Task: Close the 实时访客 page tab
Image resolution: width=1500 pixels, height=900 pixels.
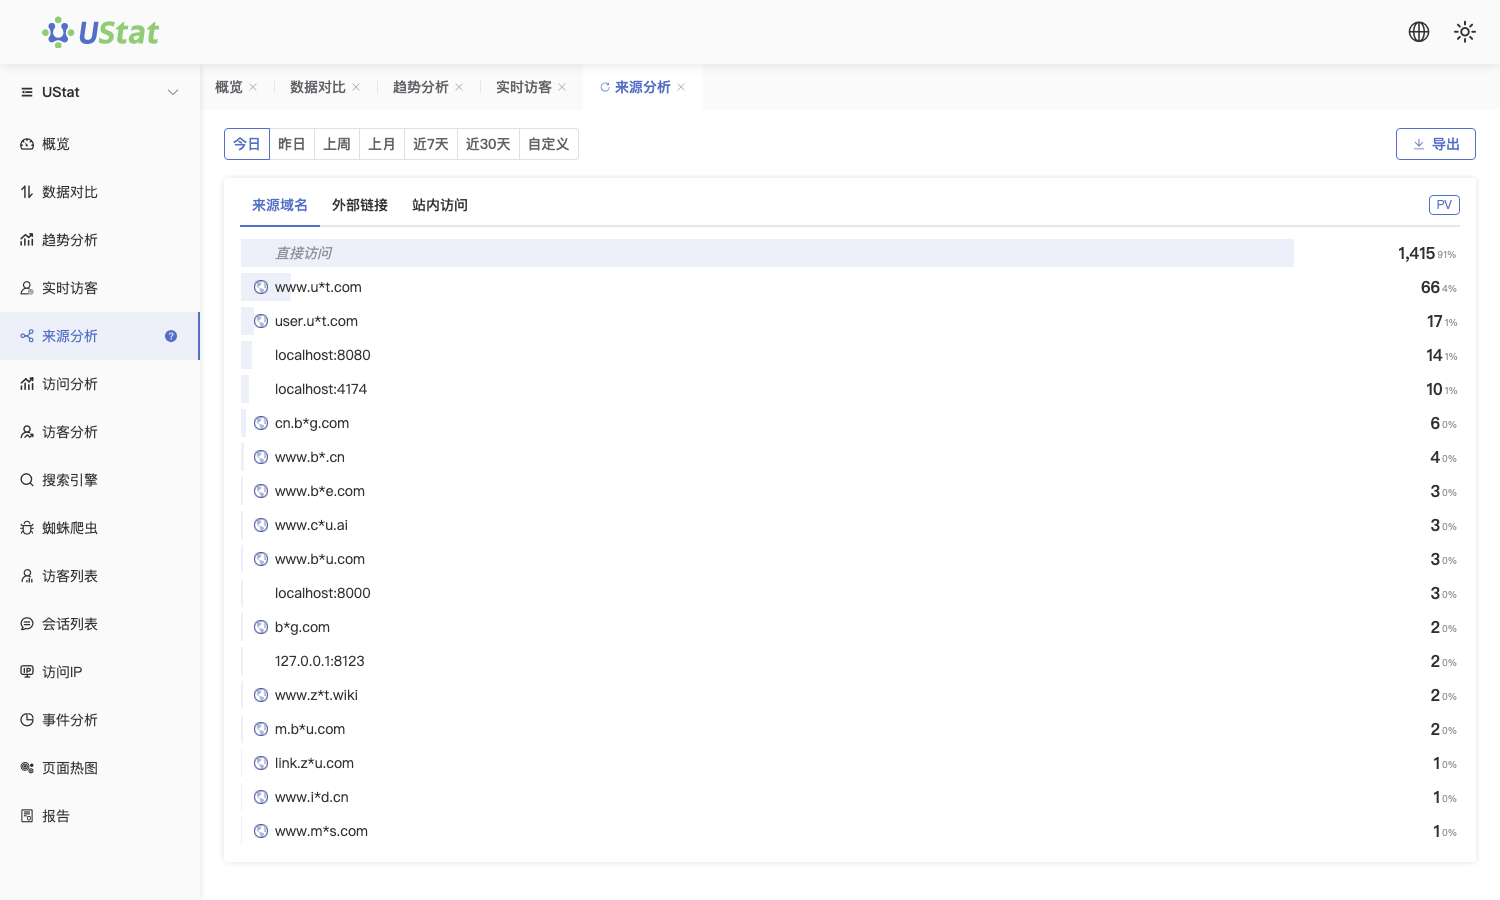Action: coord(562,87)
